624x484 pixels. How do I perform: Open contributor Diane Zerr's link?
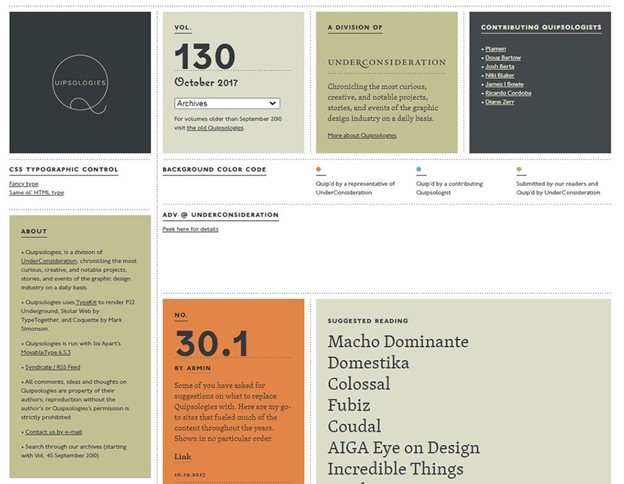coord(499,101)
